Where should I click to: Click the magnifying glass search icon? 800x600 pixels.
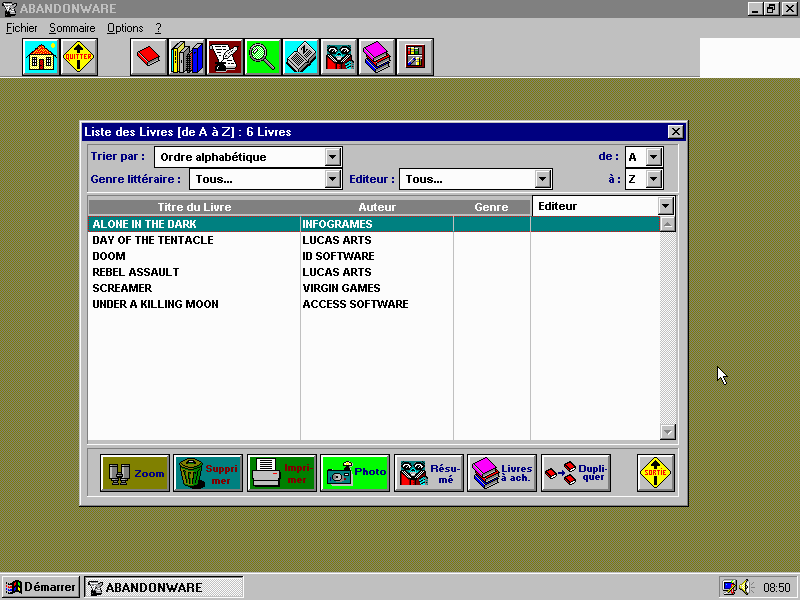pos(262,58)
